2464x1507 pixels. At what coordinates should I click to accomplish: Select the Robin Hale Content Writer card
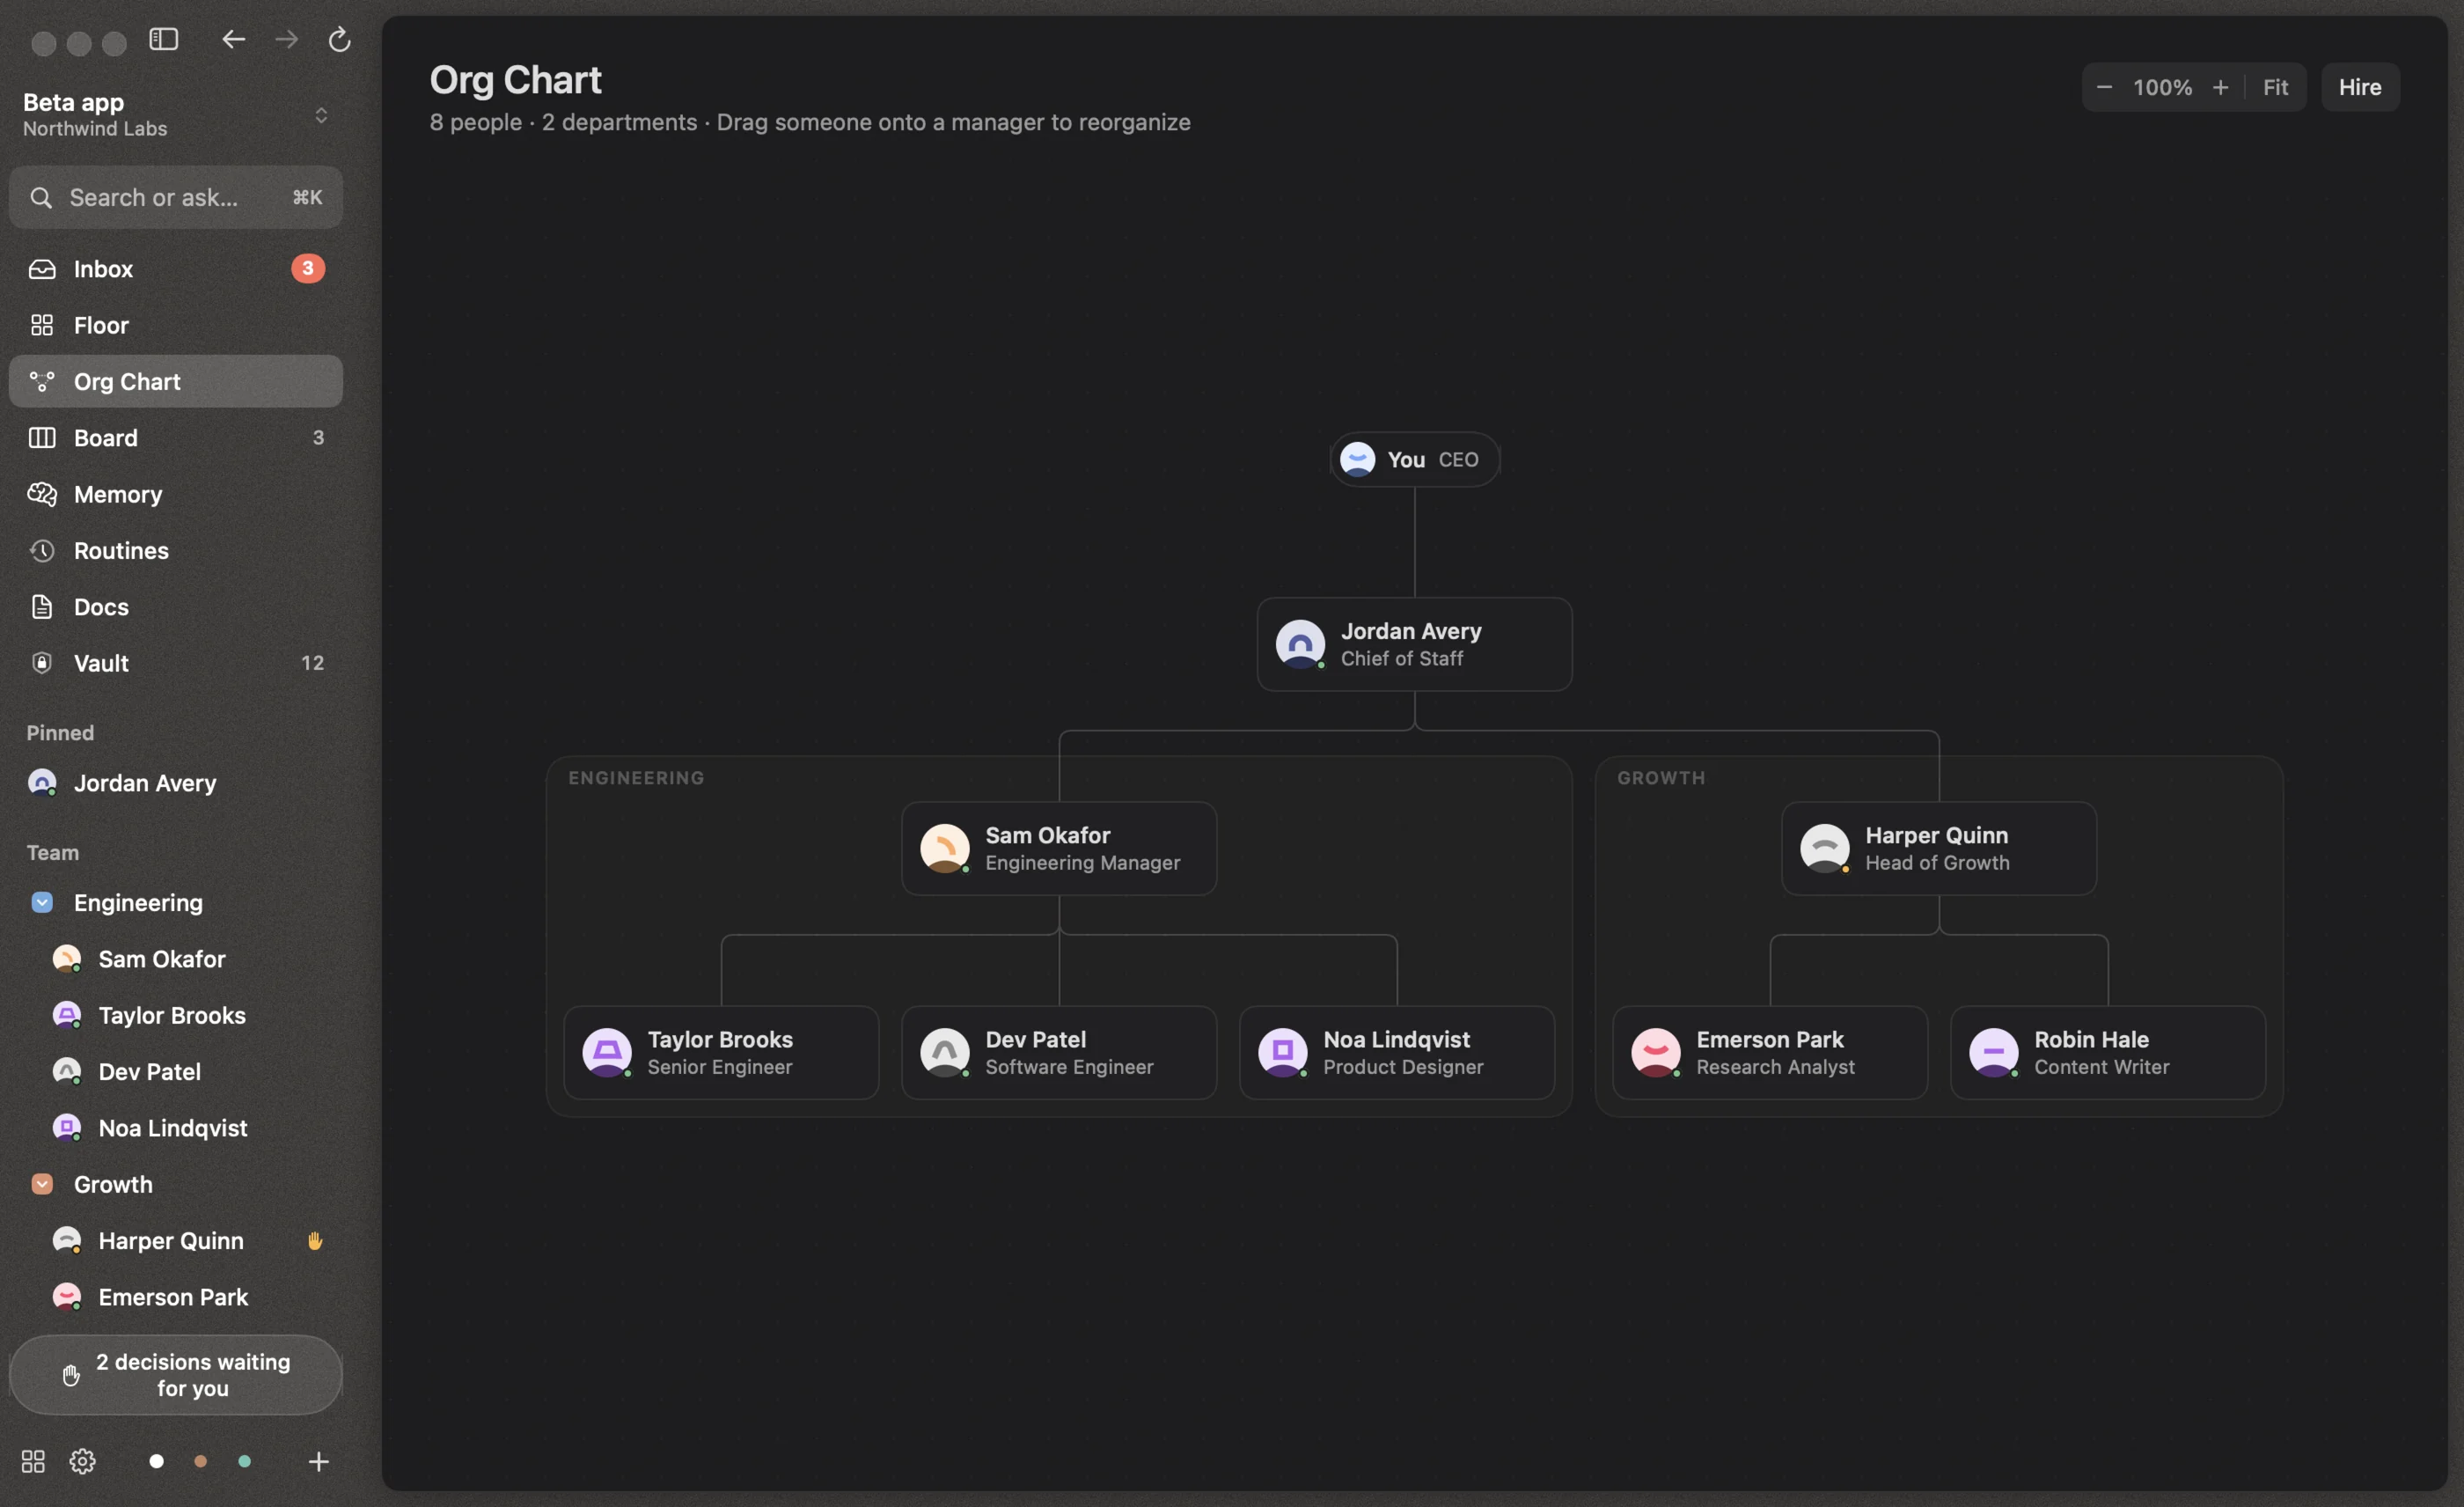[2108, 1053]
